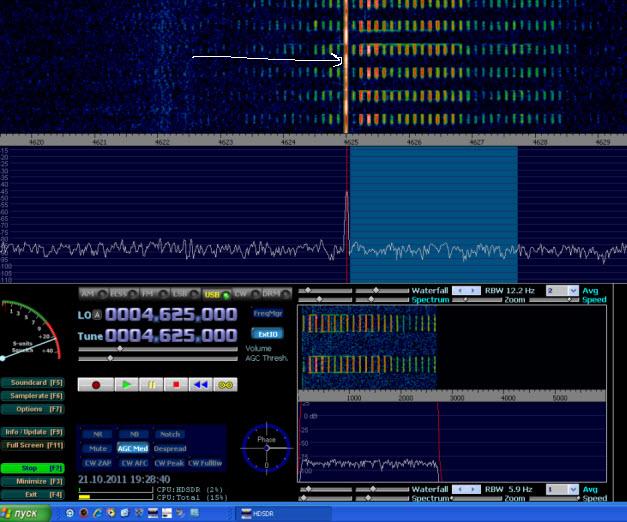Open Internet Explorer from quick launch

(97, 513)
